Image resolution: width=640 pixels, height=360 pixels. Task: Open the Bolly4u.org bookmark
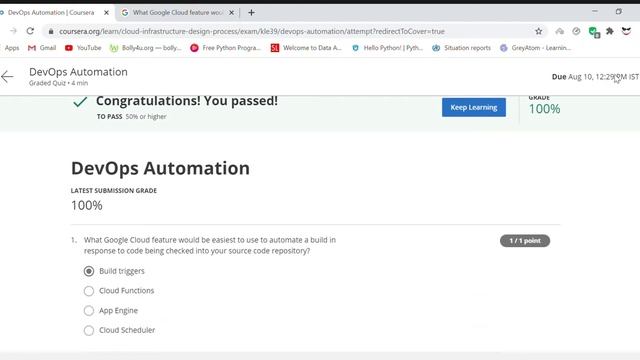click(146, 48)
